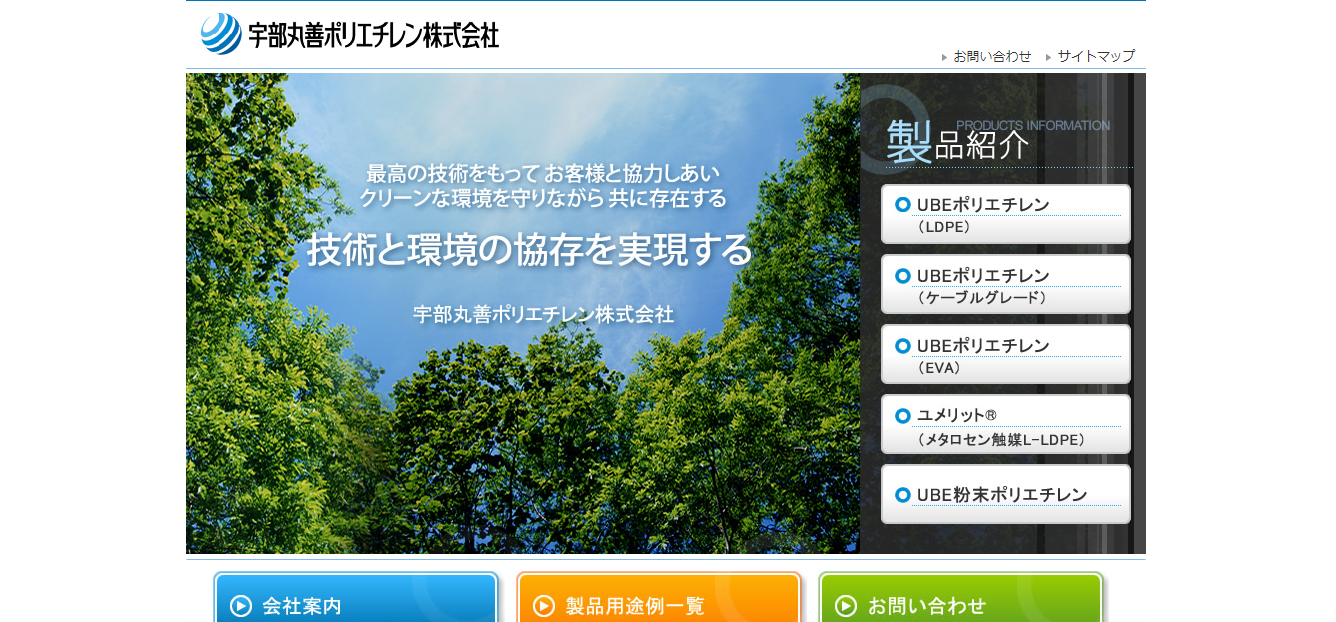This screenshot has width=1336, height=622.
Task: Click the arrow icon beside サイトマップ
Action: (1048, 57)
